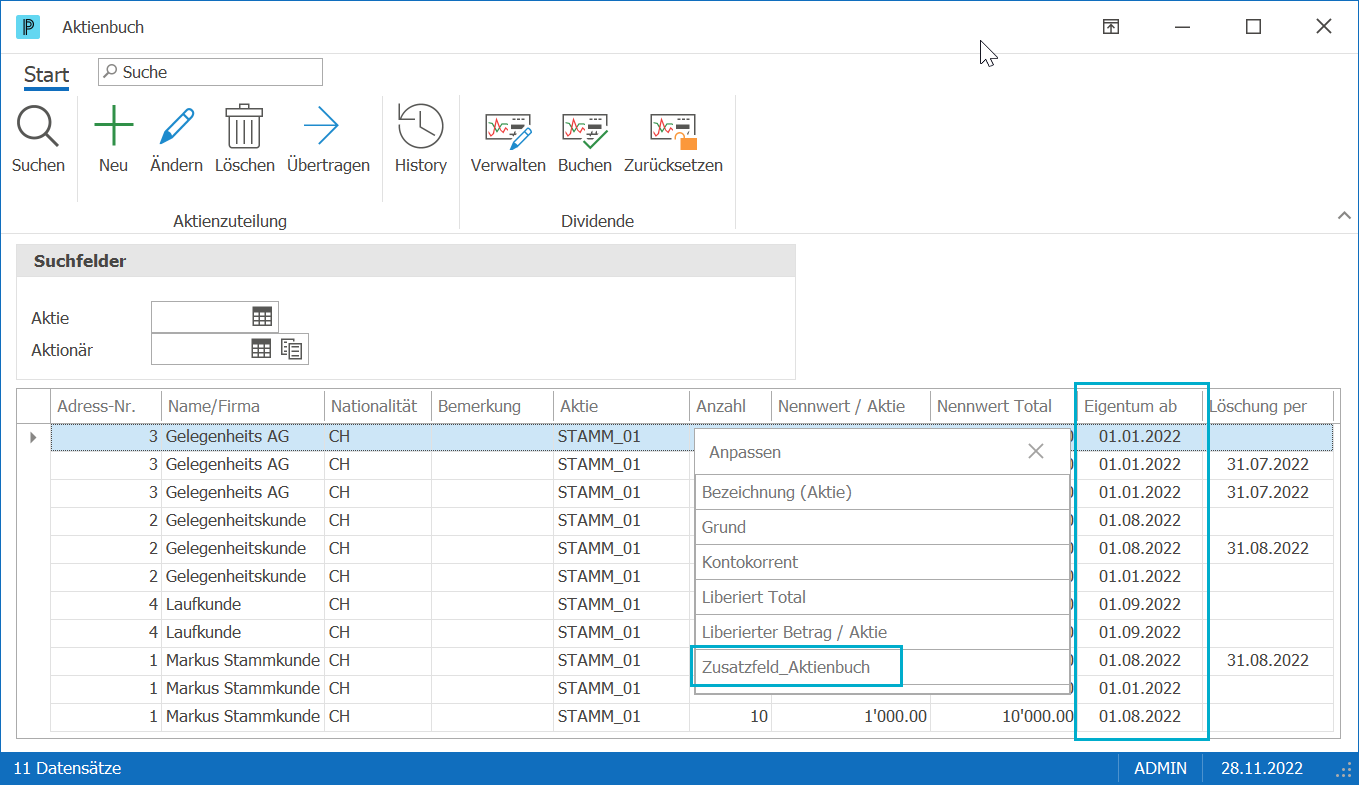
Task: Choose Bezeichnung (Aktie) in Anpassen list
Action: (883, 492)
